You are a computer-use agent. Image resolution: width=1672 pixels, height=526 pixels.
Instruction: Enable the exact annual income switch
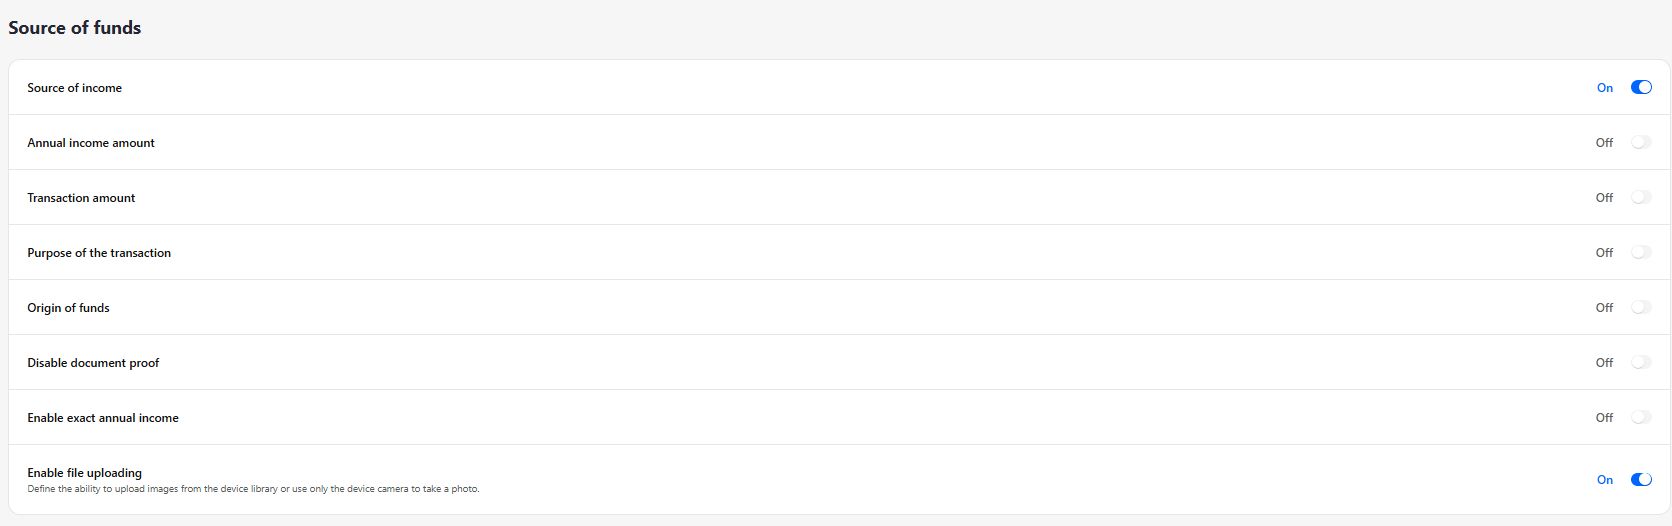point(1641,418)
